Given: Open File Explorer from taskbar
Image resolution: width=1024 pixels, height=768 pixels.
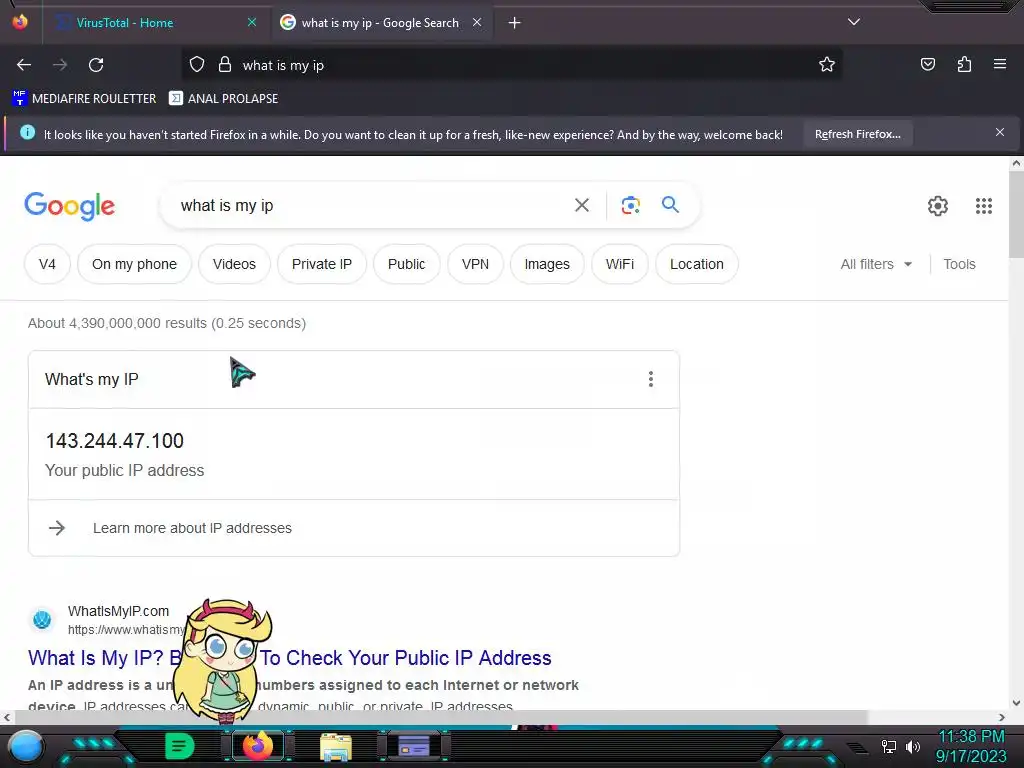Looking at the screenshot, I should click(x=336, y=746).
